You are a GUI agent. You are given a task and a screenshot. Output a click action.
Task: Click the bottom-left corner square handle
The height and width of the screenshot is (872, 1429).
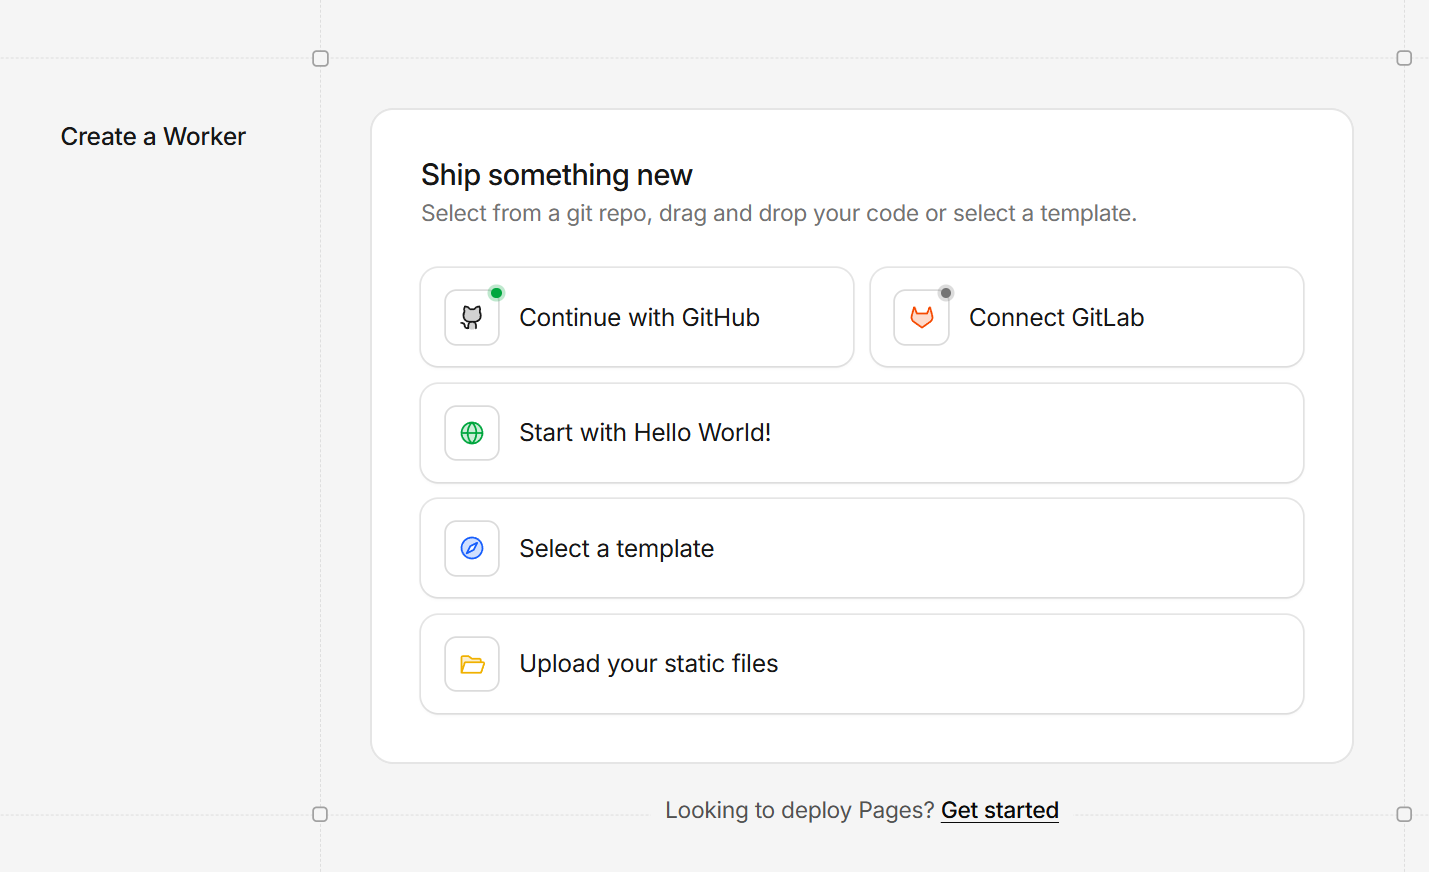320,814
